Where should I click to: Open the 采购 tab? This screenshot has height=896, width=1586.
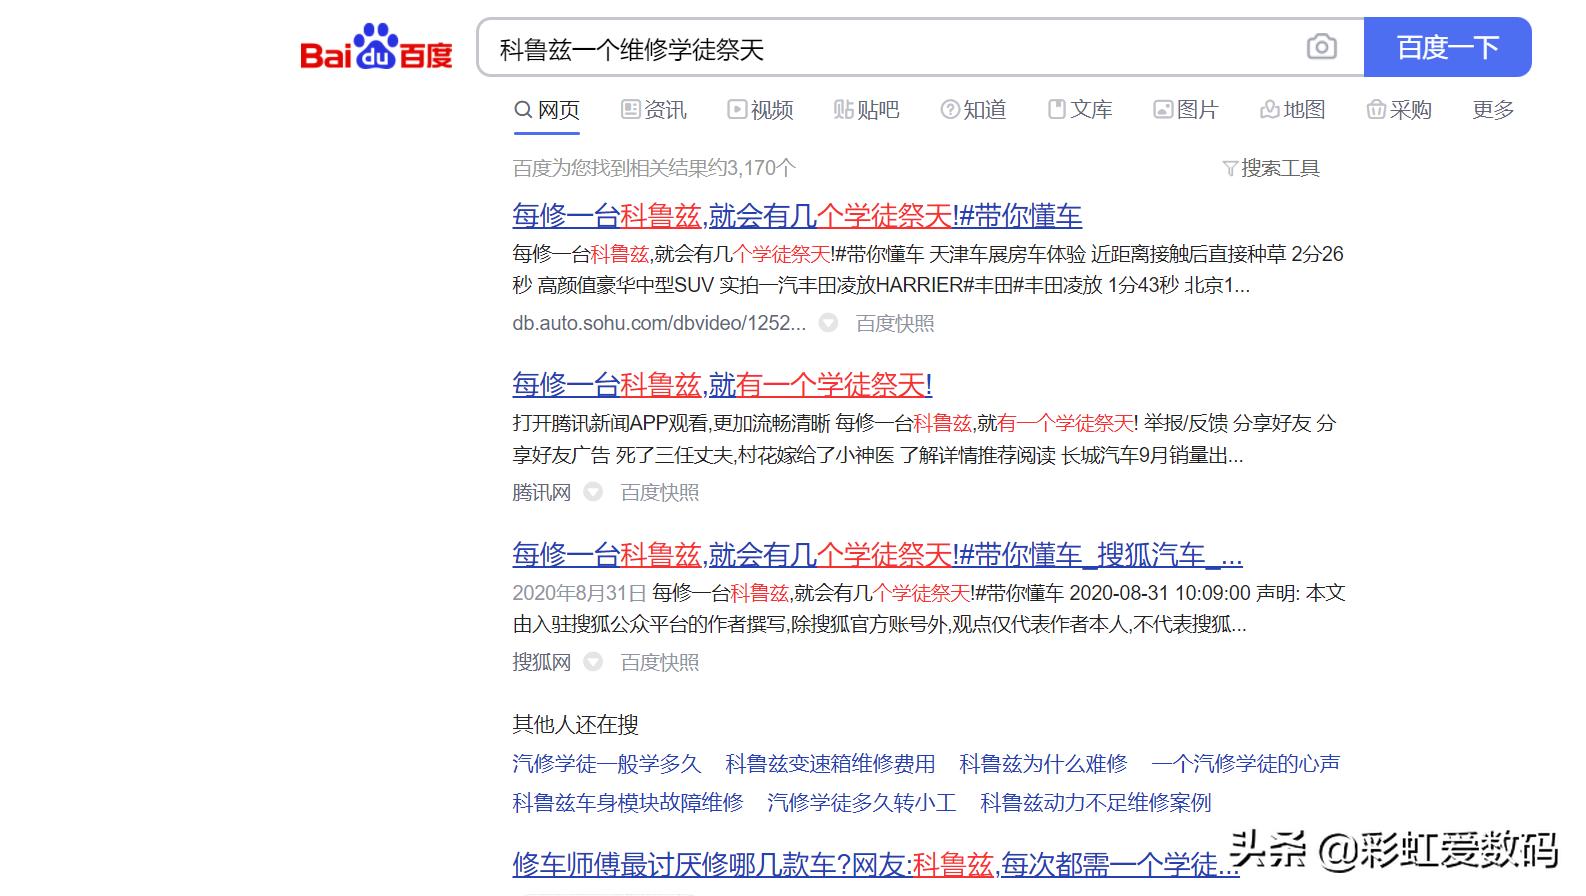(x=1400, y=110)
